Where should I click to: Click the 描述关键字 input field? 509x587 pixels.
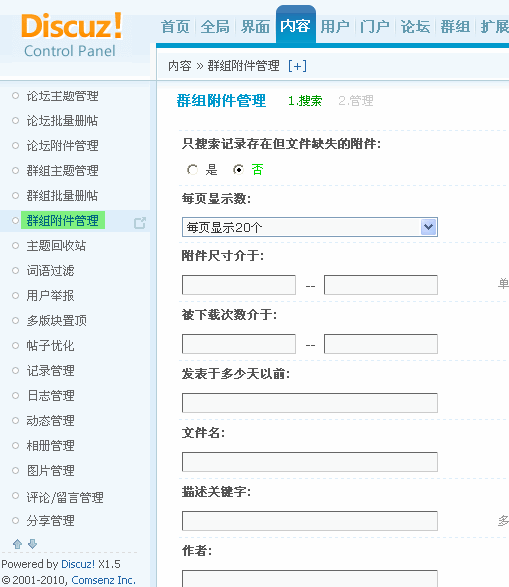(x=310, y=521)
